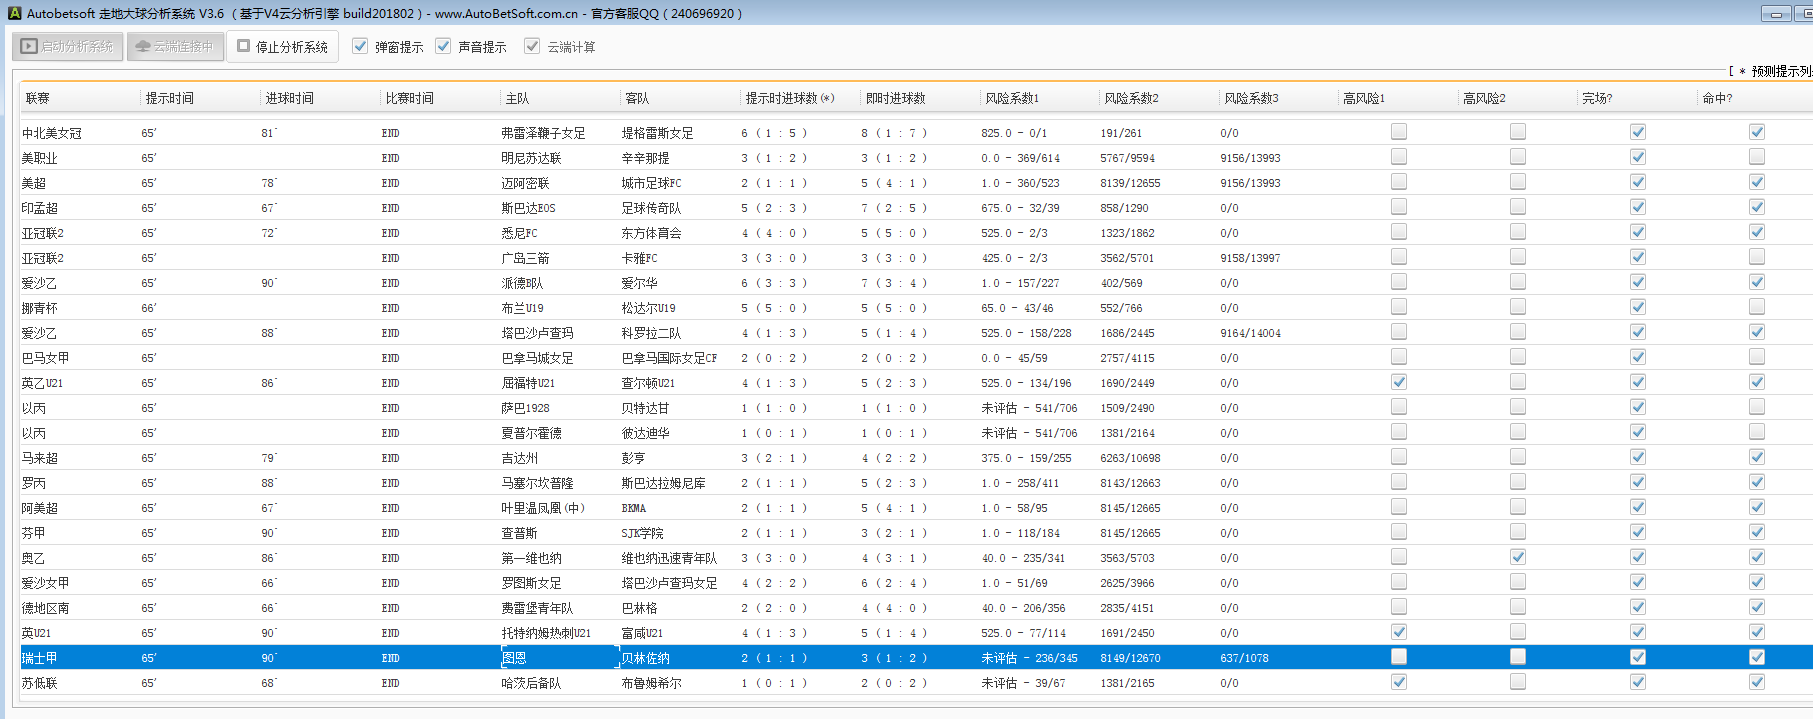Toggle 完场? checkbox in 瑞士甲 row
Viewport: 1813px width, 719px height.
pos(1638,657)
